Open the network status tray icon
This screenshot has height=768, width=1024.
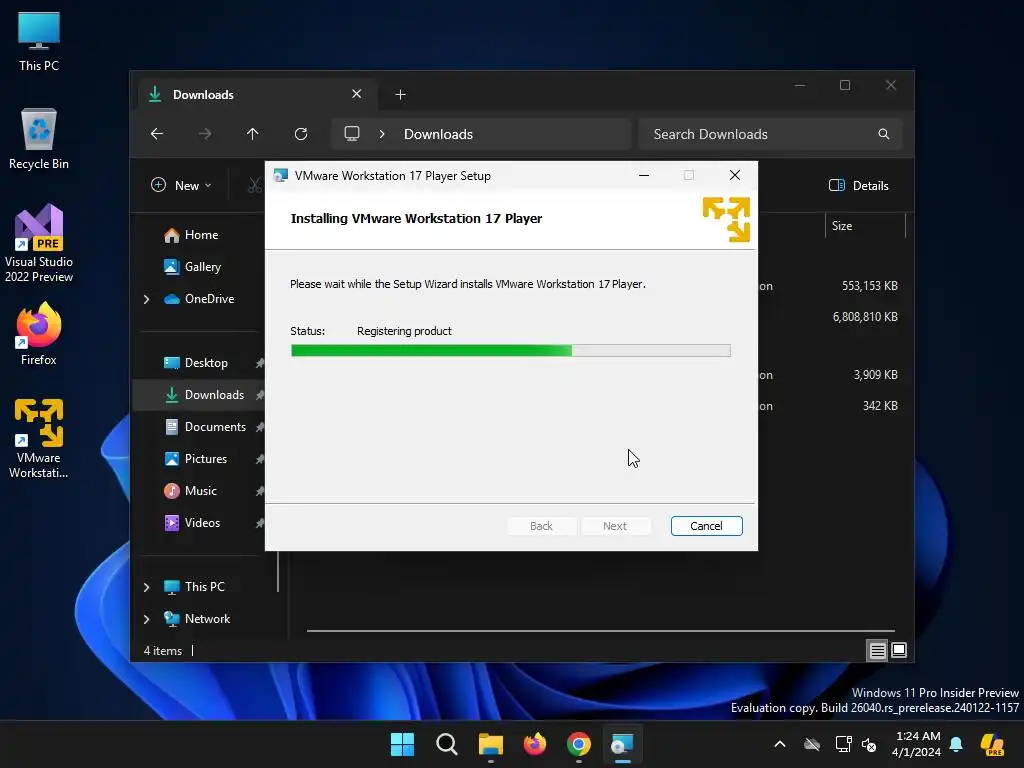tap(843, 744)
